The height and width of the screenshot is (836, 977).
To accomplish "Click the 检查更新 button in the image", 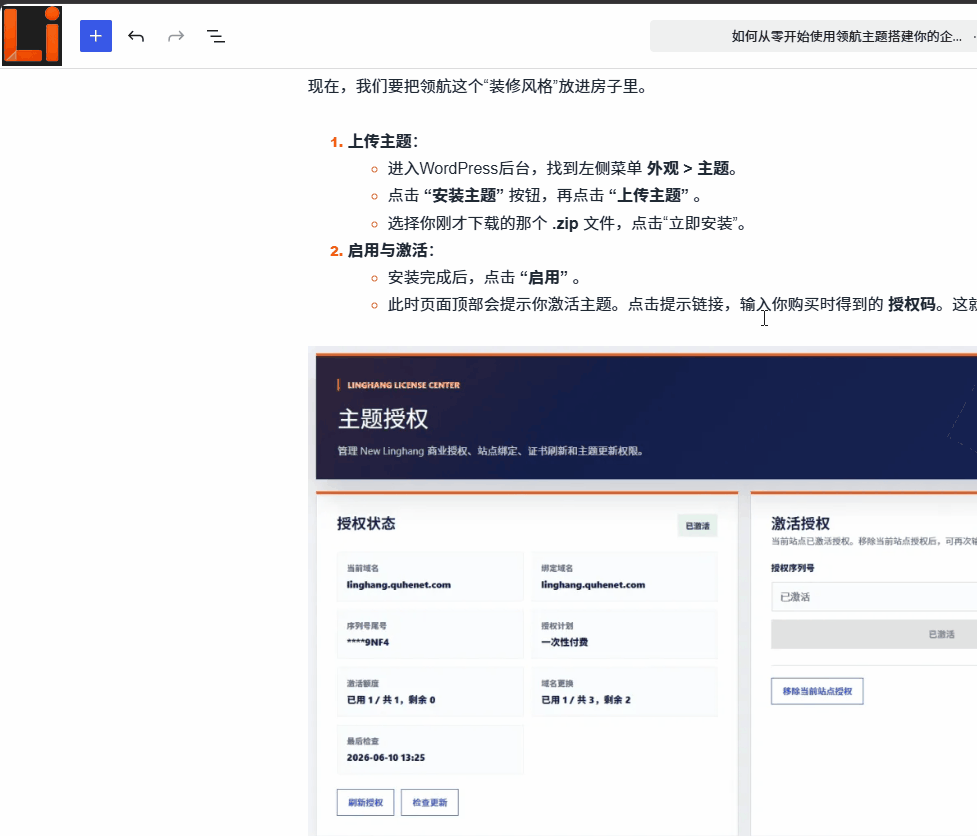I will [x=430, y=802].
